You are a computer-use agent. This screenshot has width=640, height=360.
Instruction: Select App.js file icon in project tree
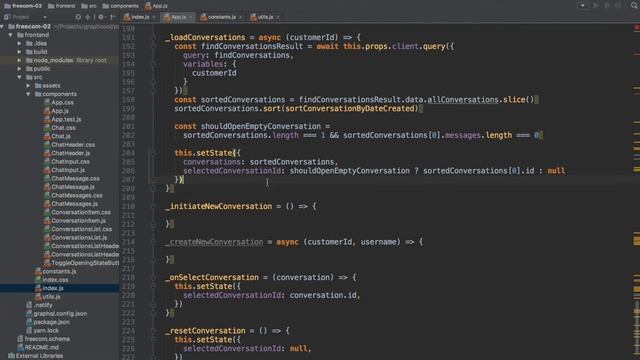click(47, 111)
